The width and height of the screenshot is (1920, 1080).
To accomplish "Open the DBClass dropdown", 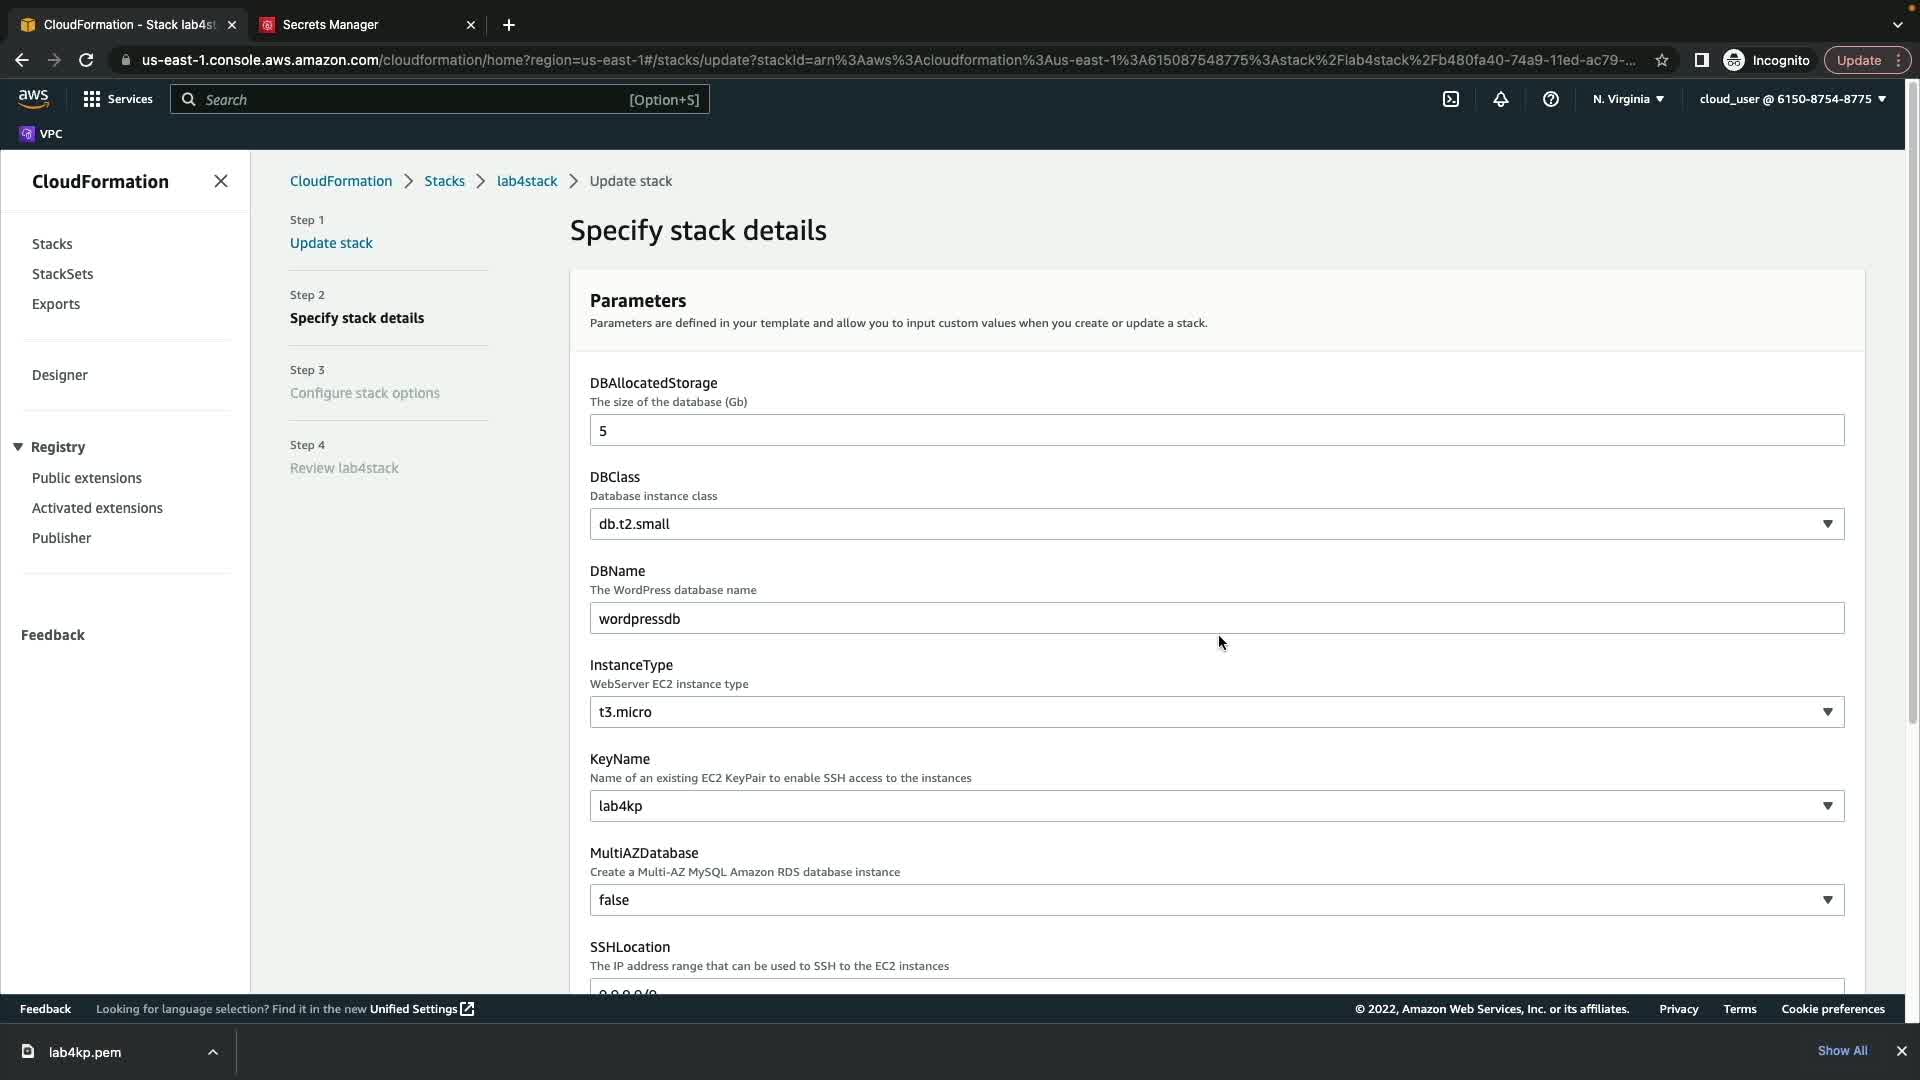I will pos(1216,524).
